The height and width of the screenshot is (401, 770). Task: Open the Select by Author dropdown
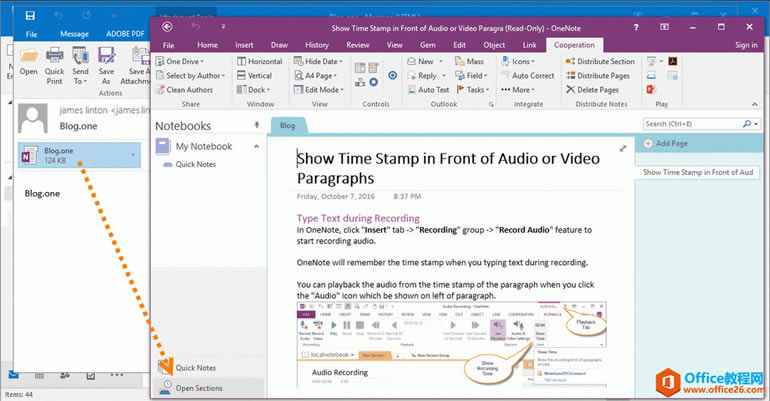[190, 76]
